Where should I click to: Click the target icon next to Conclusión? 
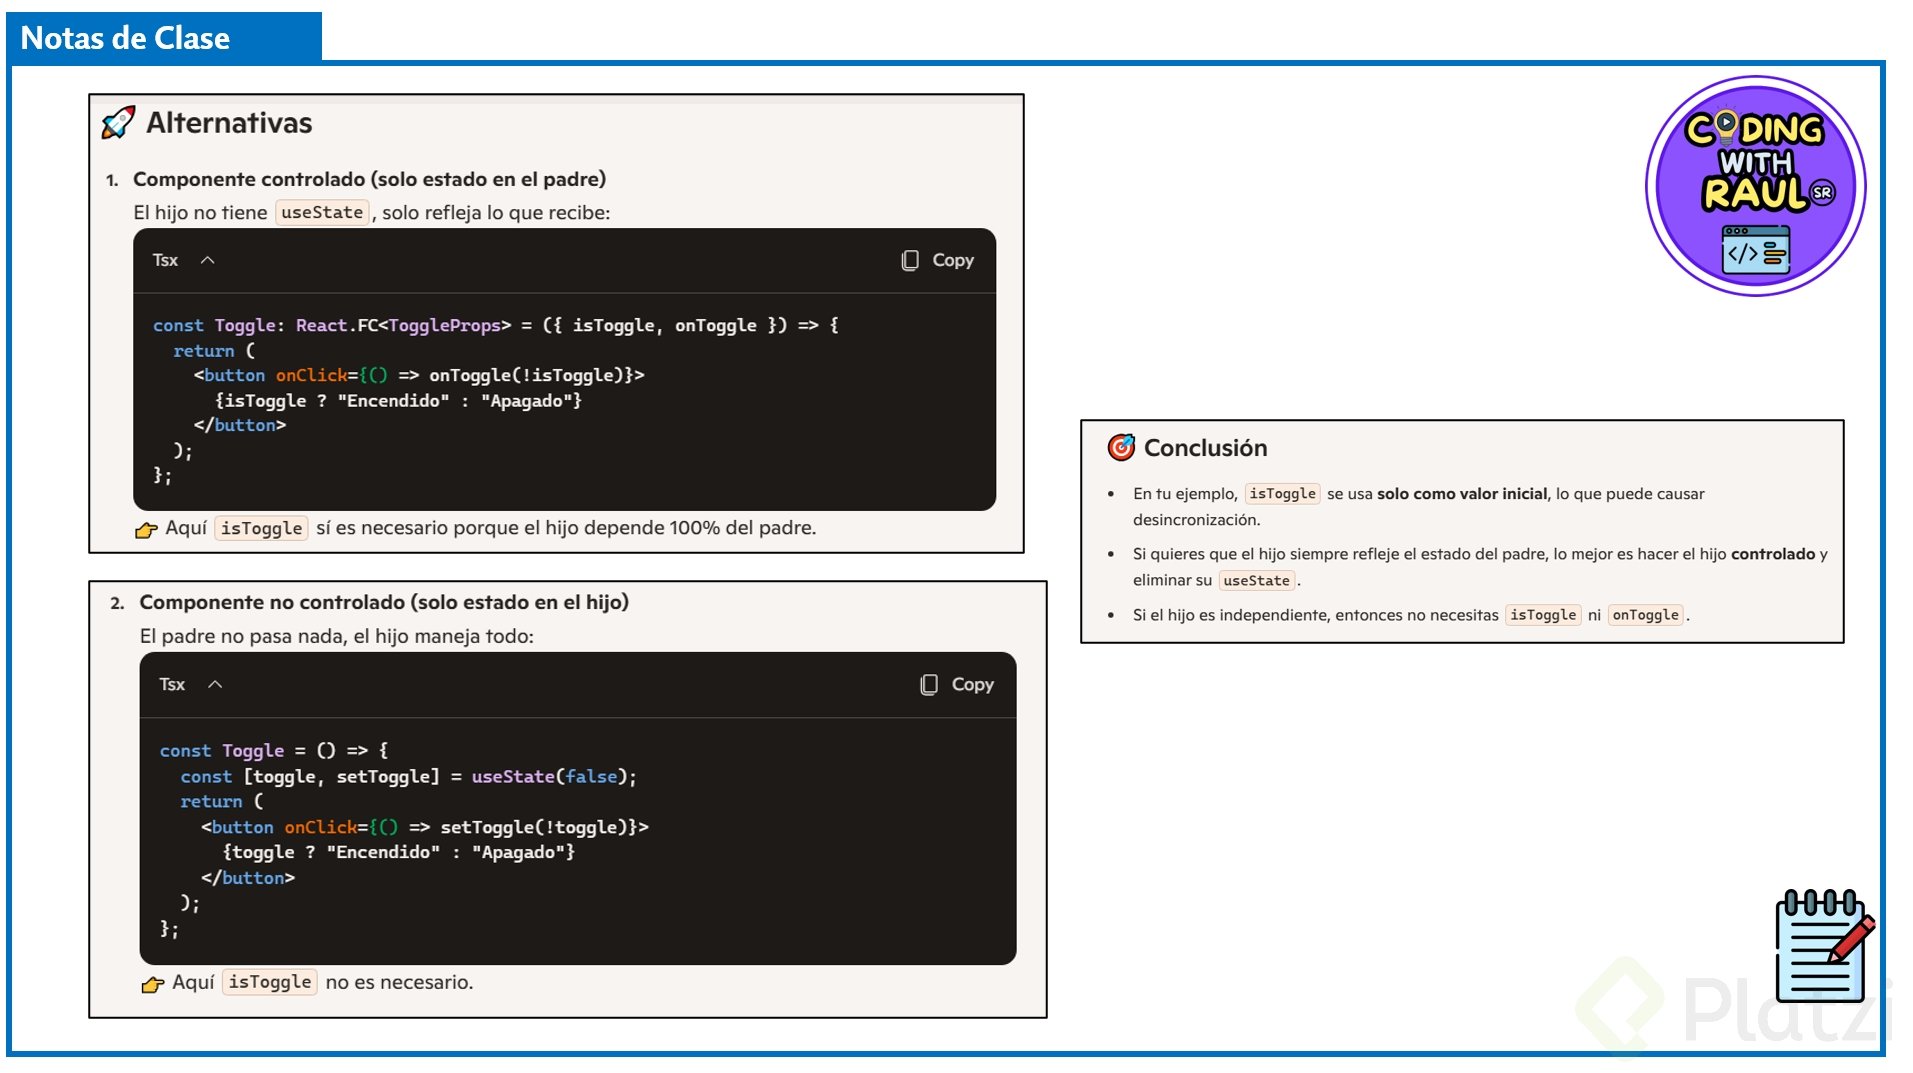tap(1121, 448)
